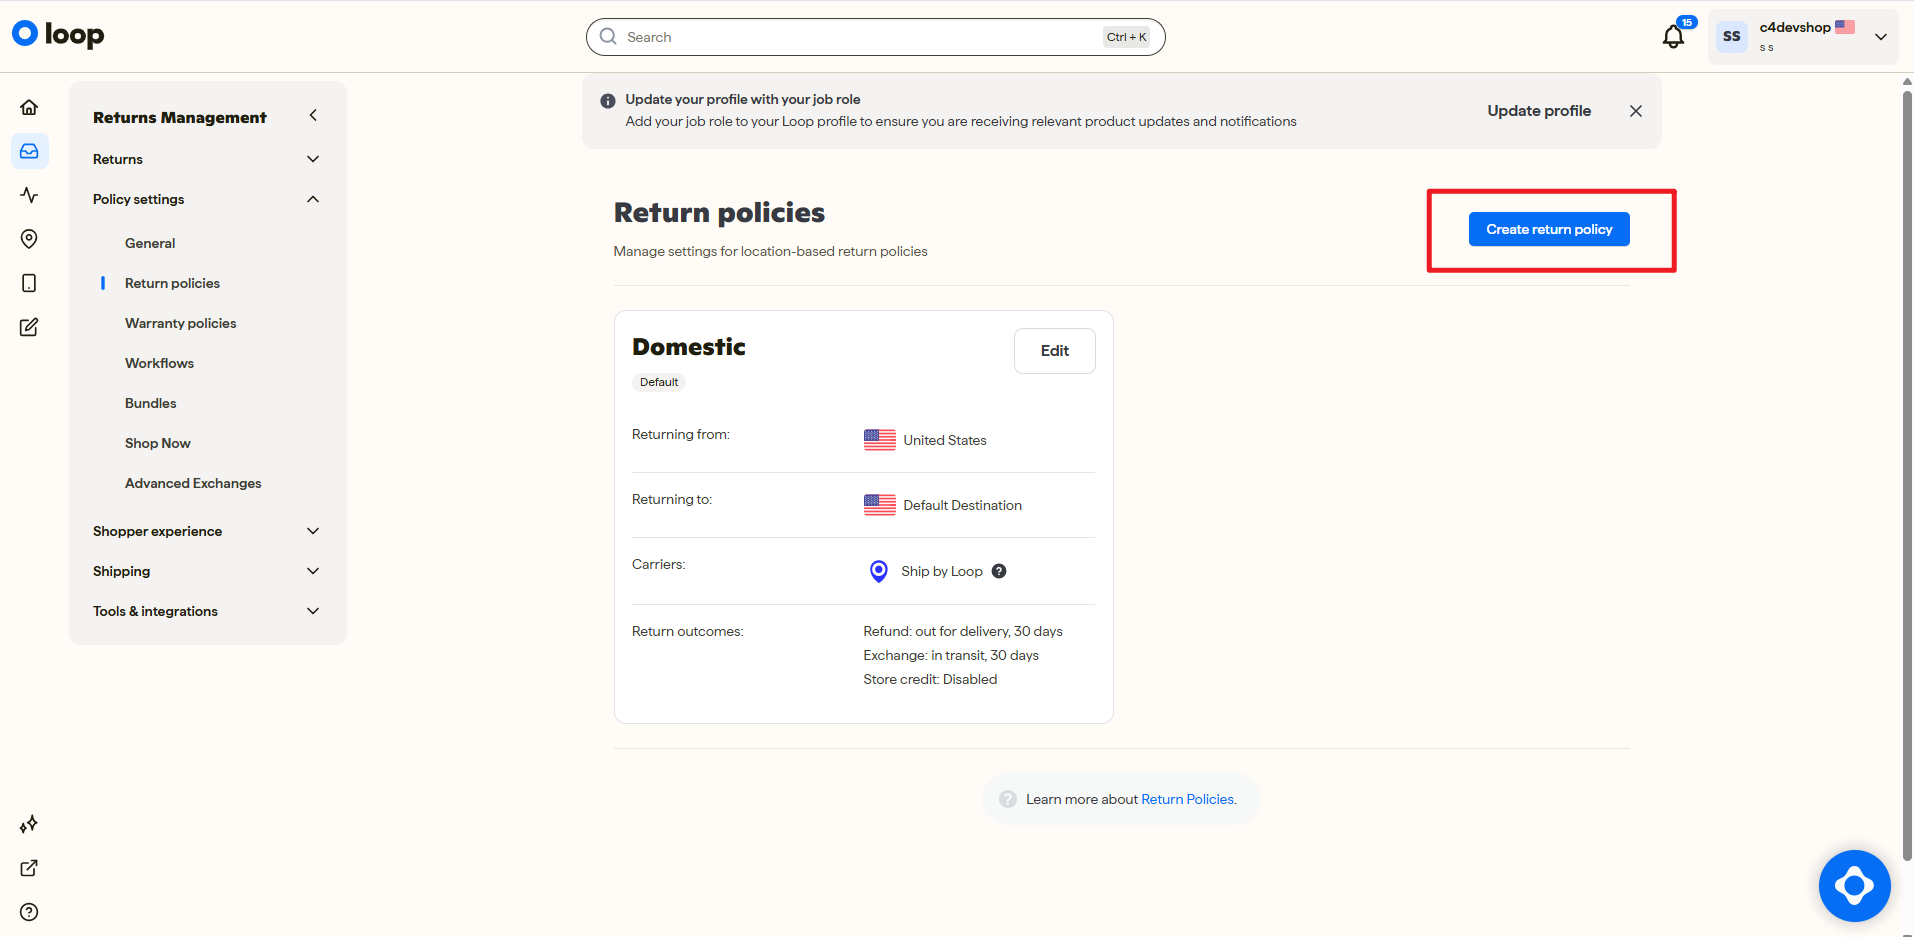
Task: Click the United States text
Action: coord(945,440)
